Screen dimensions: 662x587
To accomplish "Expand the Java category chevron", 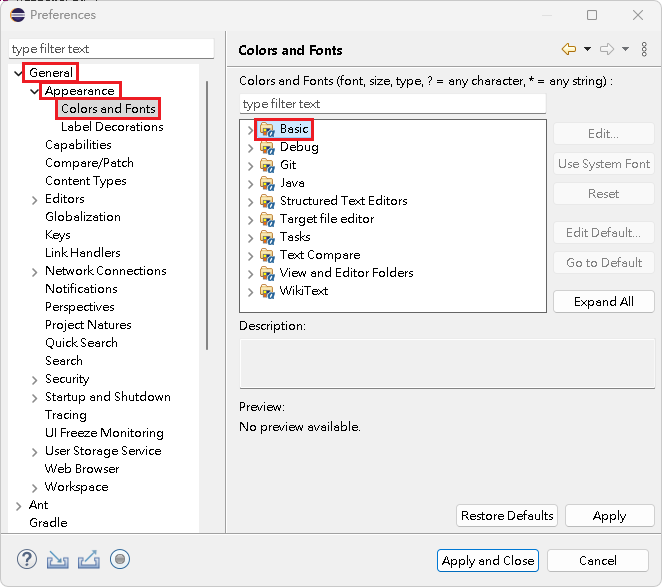I will (x=250, y=183).
